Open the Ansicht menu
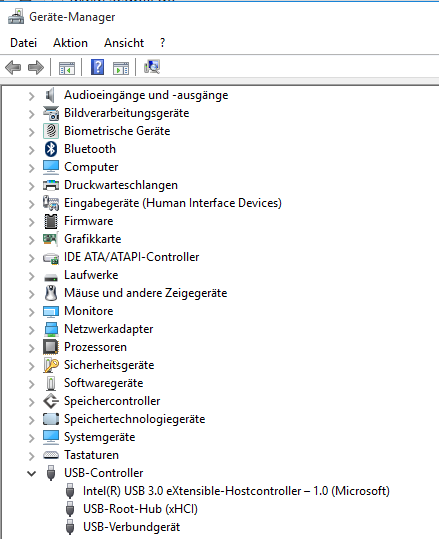The width and height of the screenshot is (439, 539). click(124, 43)
